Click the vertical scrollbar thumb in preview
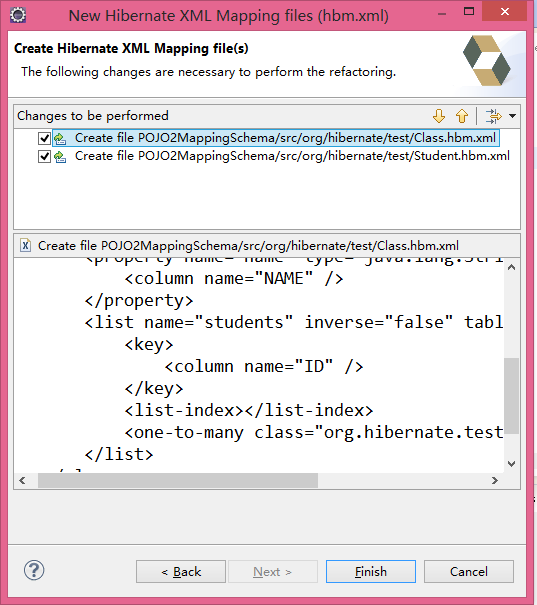This screenshot has width=537, height=605. pyautogui.click(x=512, y=396)
